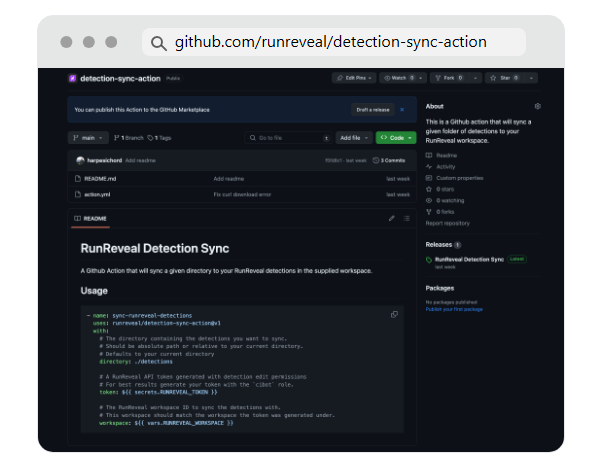Click Draft a release button

pyautogui.click(x=373, y=110)
